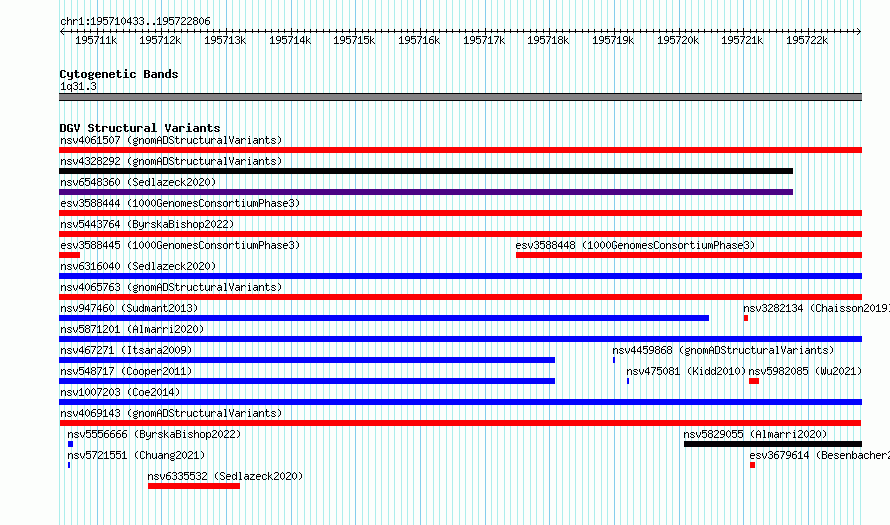Select the red mark under esv3679614
890x525 pixels.
tap(752, 465)
